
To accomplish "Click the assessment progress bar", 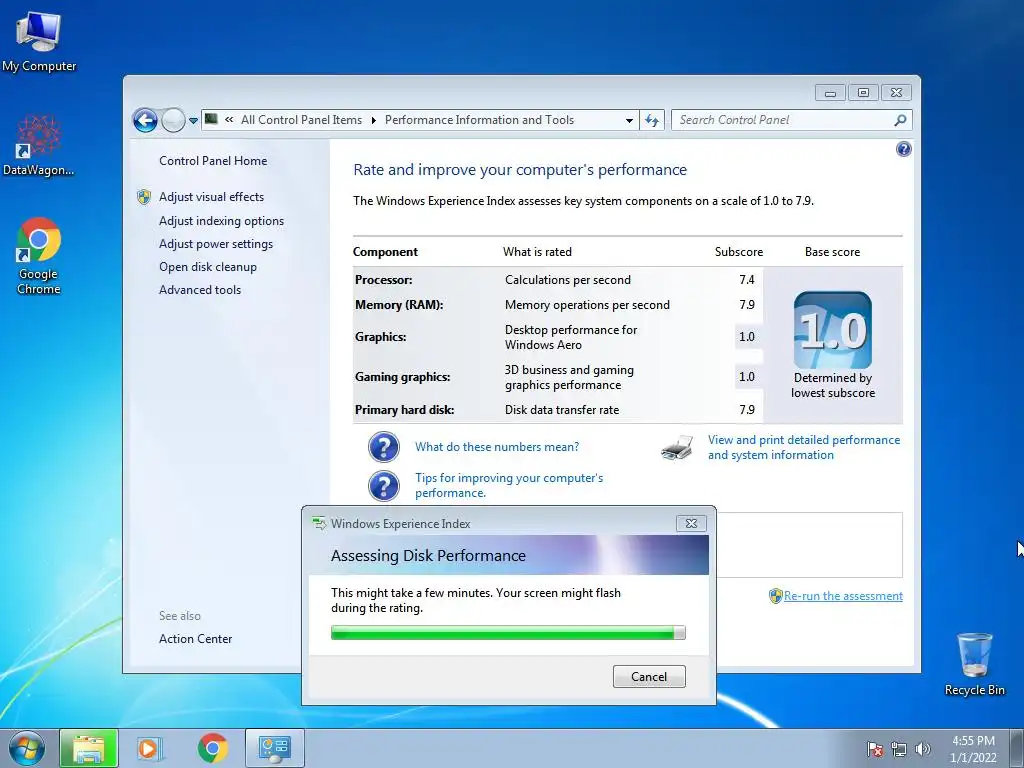I will pyautogui.click(x=508, y=632).
